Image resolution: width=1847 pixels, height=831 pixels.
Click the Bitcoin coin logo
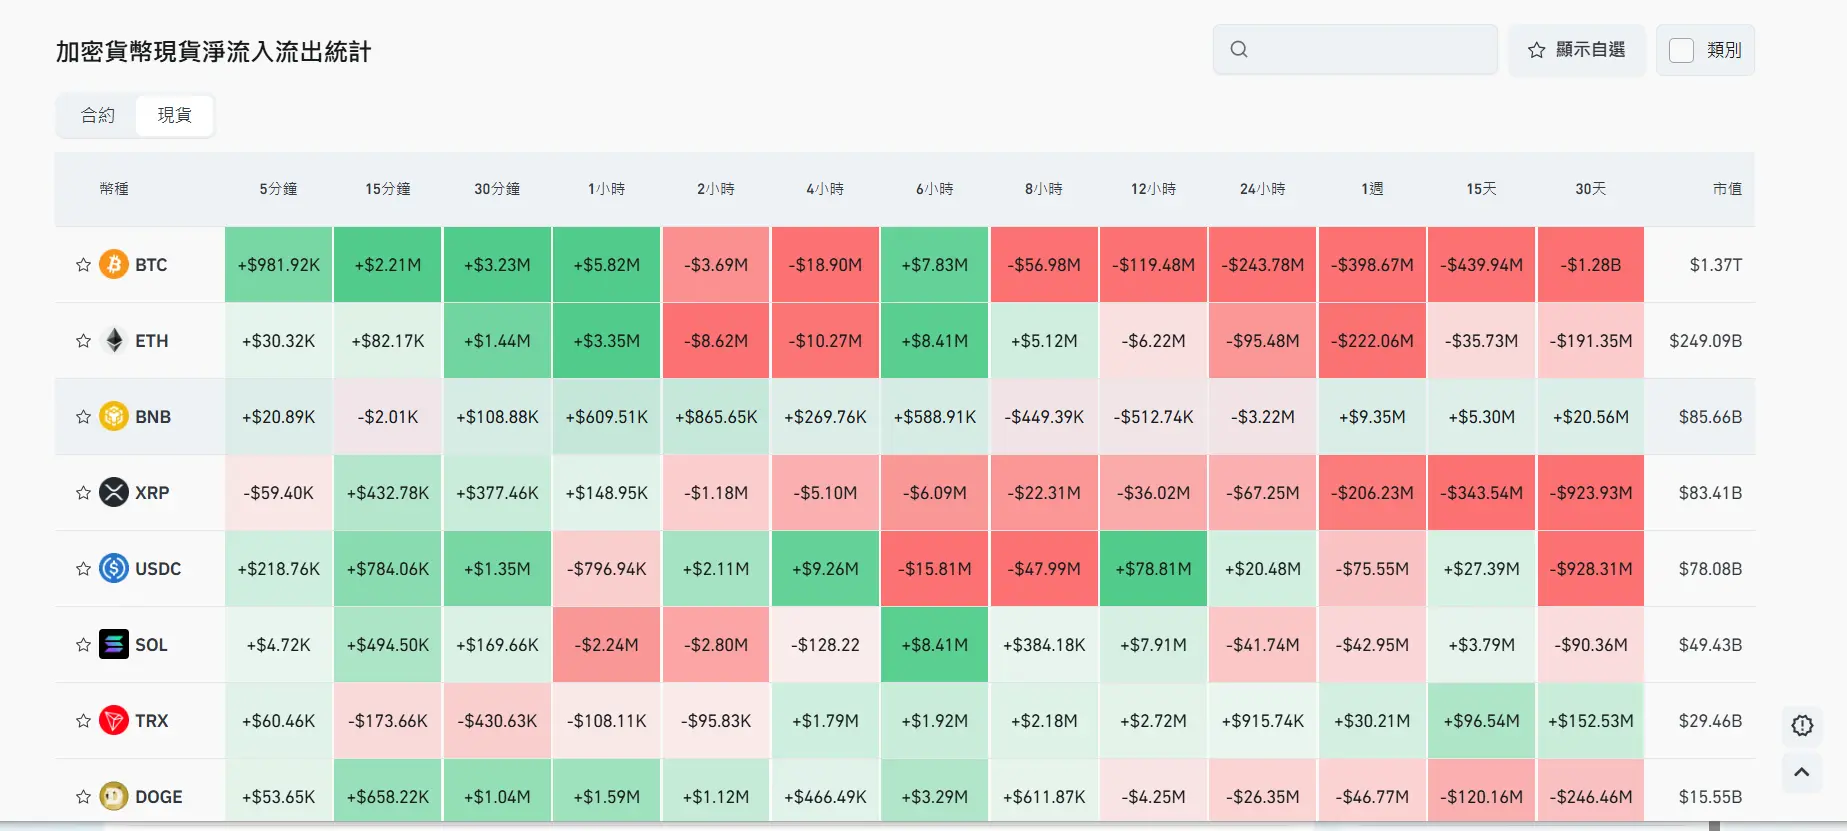tap(114, 265)
